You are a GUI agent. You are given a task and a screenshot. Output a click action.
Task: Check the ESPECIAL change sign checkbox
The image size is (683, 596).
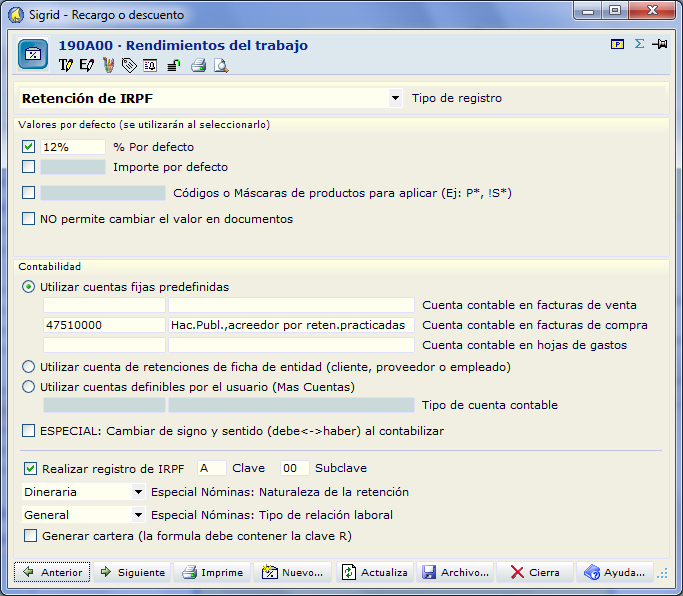tap(28, 431)
